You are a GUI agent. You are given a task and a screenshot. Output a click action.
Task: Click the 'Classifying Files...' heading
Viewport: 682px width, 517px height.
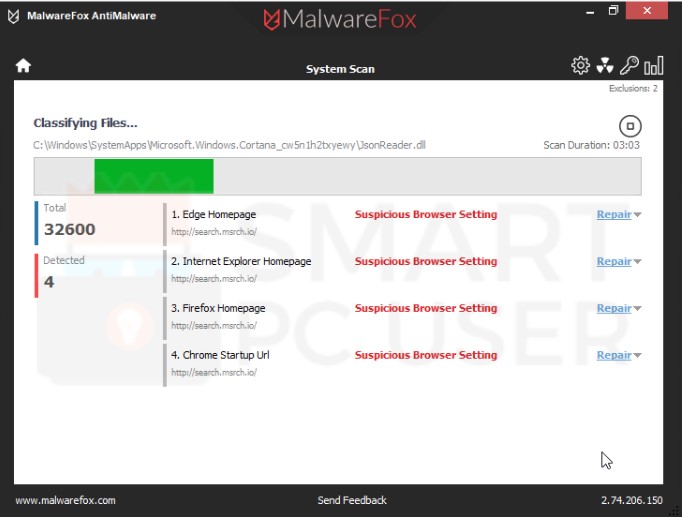[x=85, y=123]
